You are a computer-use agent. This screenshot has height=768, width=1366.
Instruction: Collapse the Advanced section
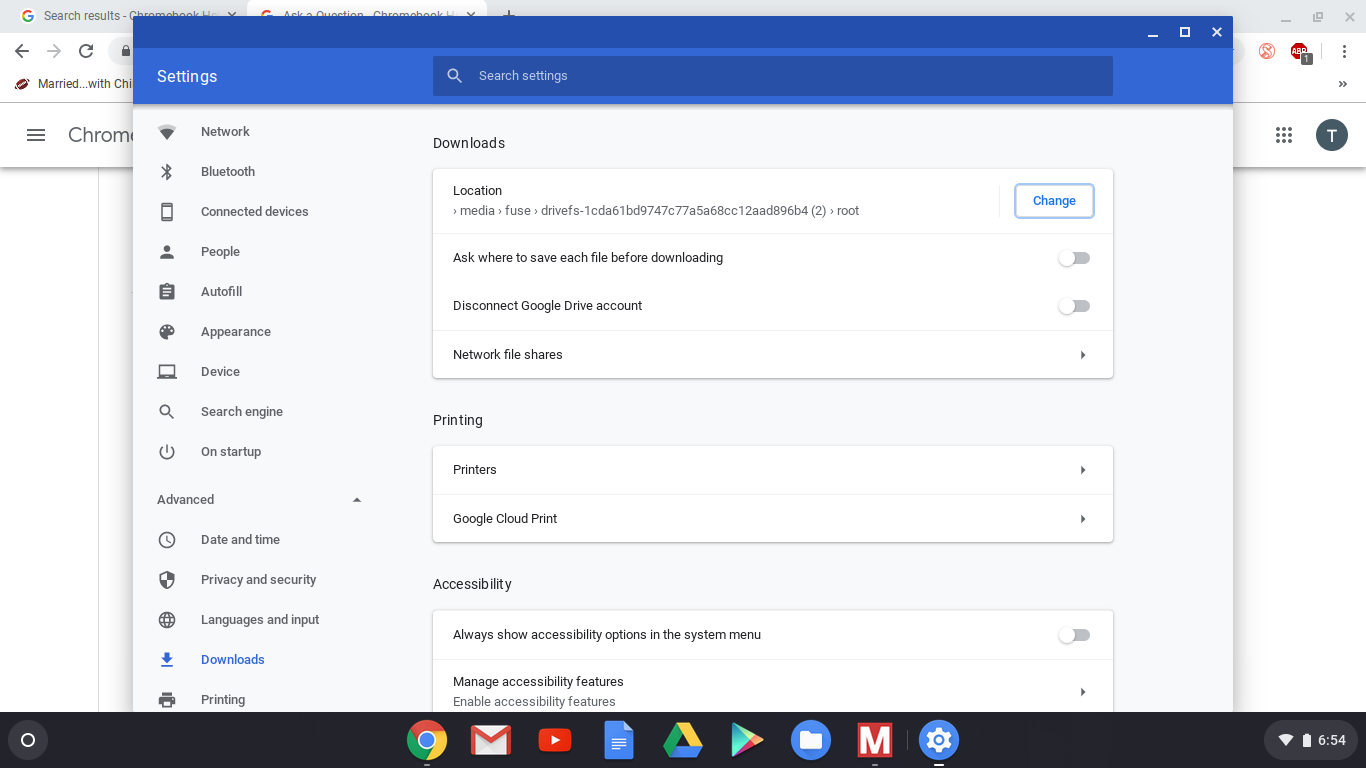click(357, 500)
